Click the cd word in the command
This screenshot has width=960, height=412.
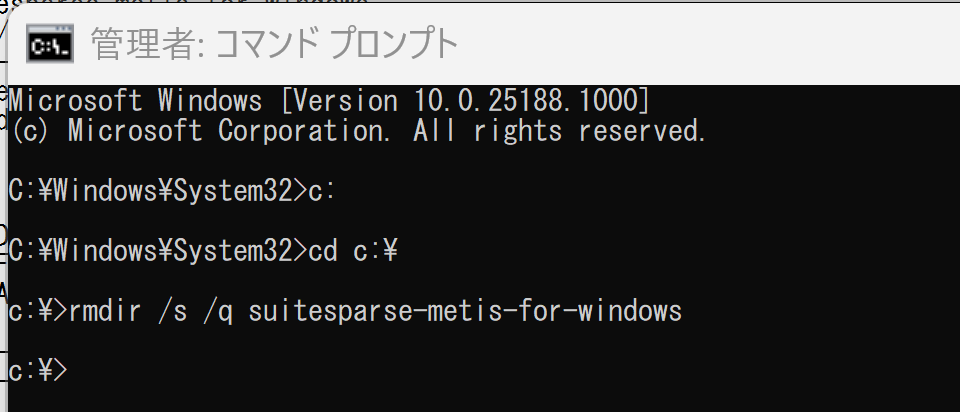(323, 251)
